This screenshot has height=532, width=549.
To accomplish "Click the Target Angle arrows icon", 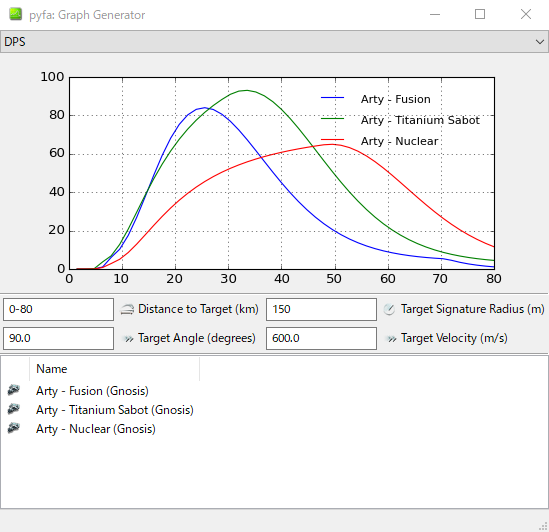I will (x=129, y=339).
